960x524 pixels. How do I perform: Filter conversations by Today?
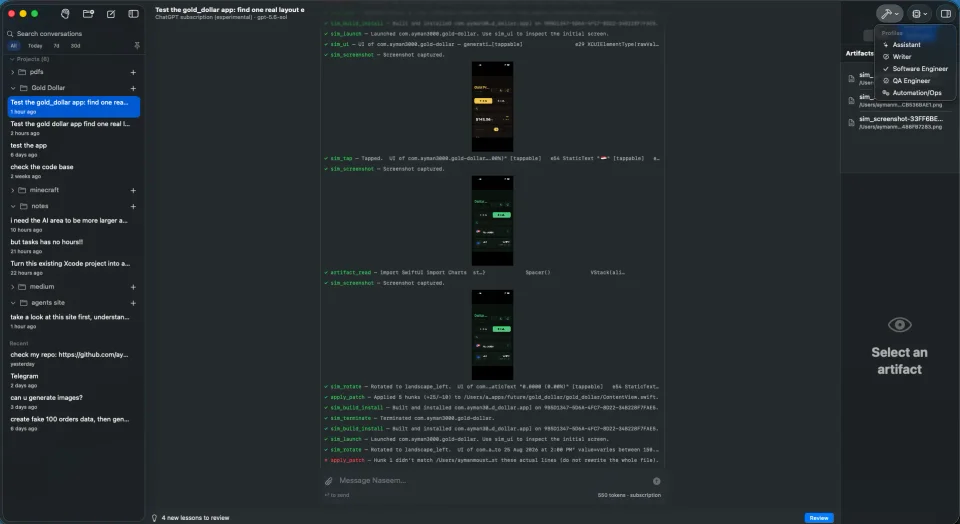pos(35,46)
